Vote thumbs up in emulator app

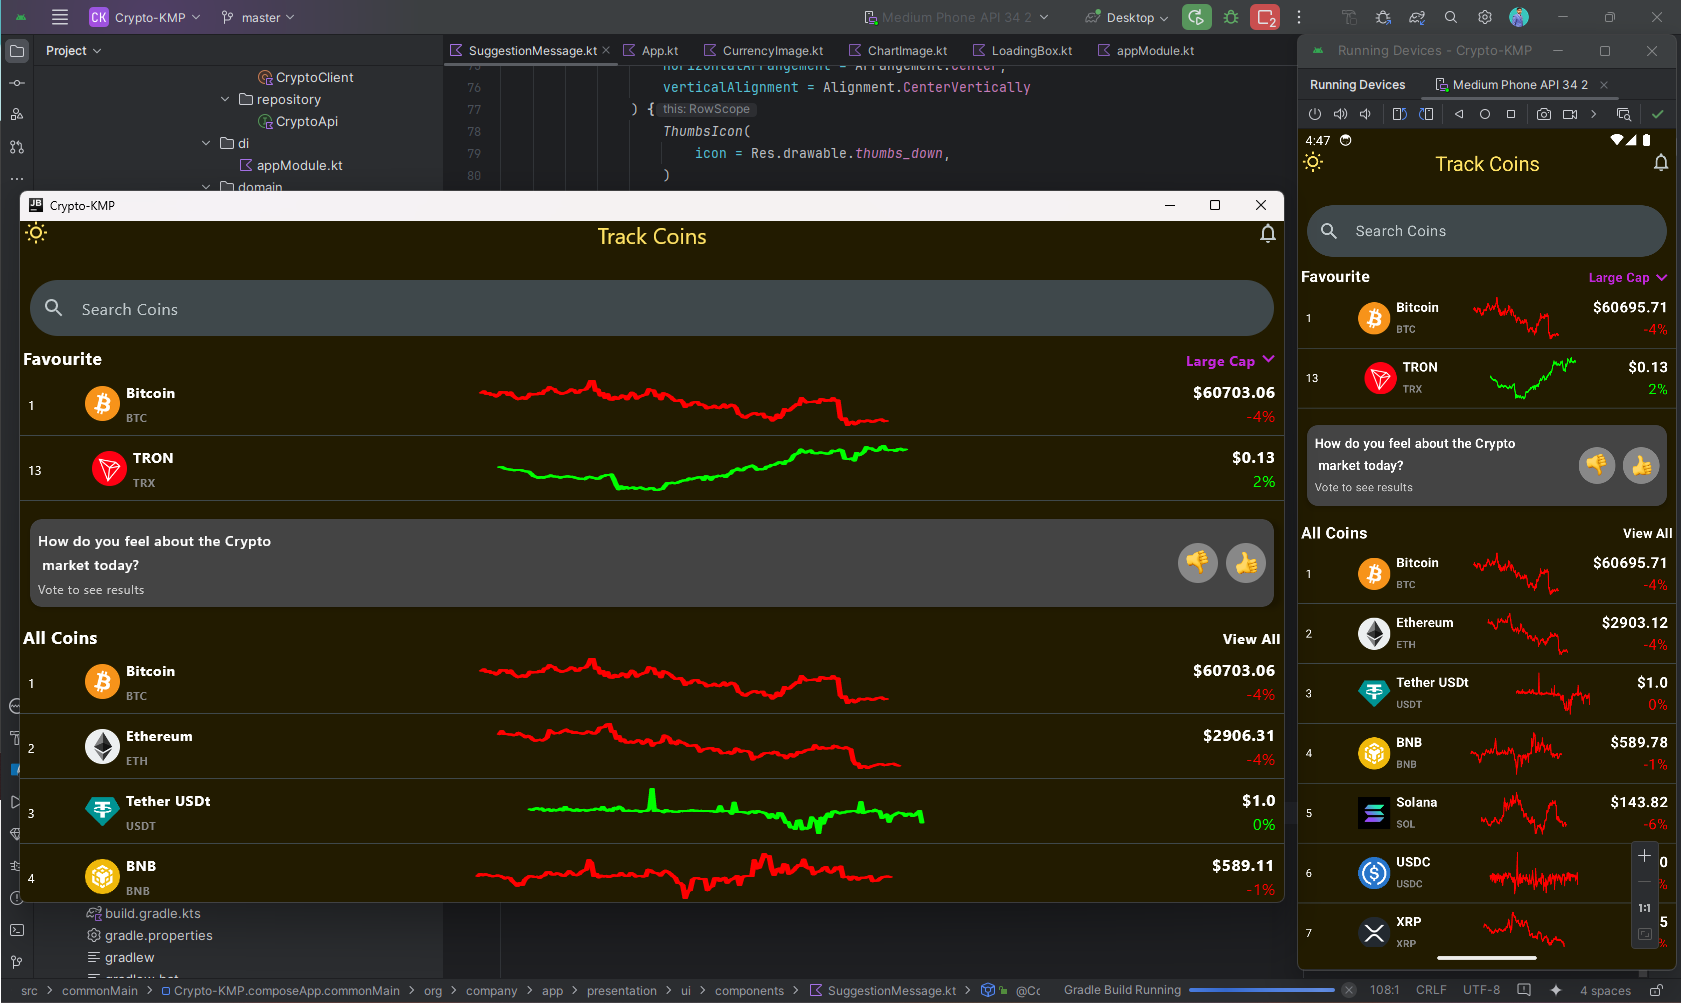click(x=1641, y=465)
